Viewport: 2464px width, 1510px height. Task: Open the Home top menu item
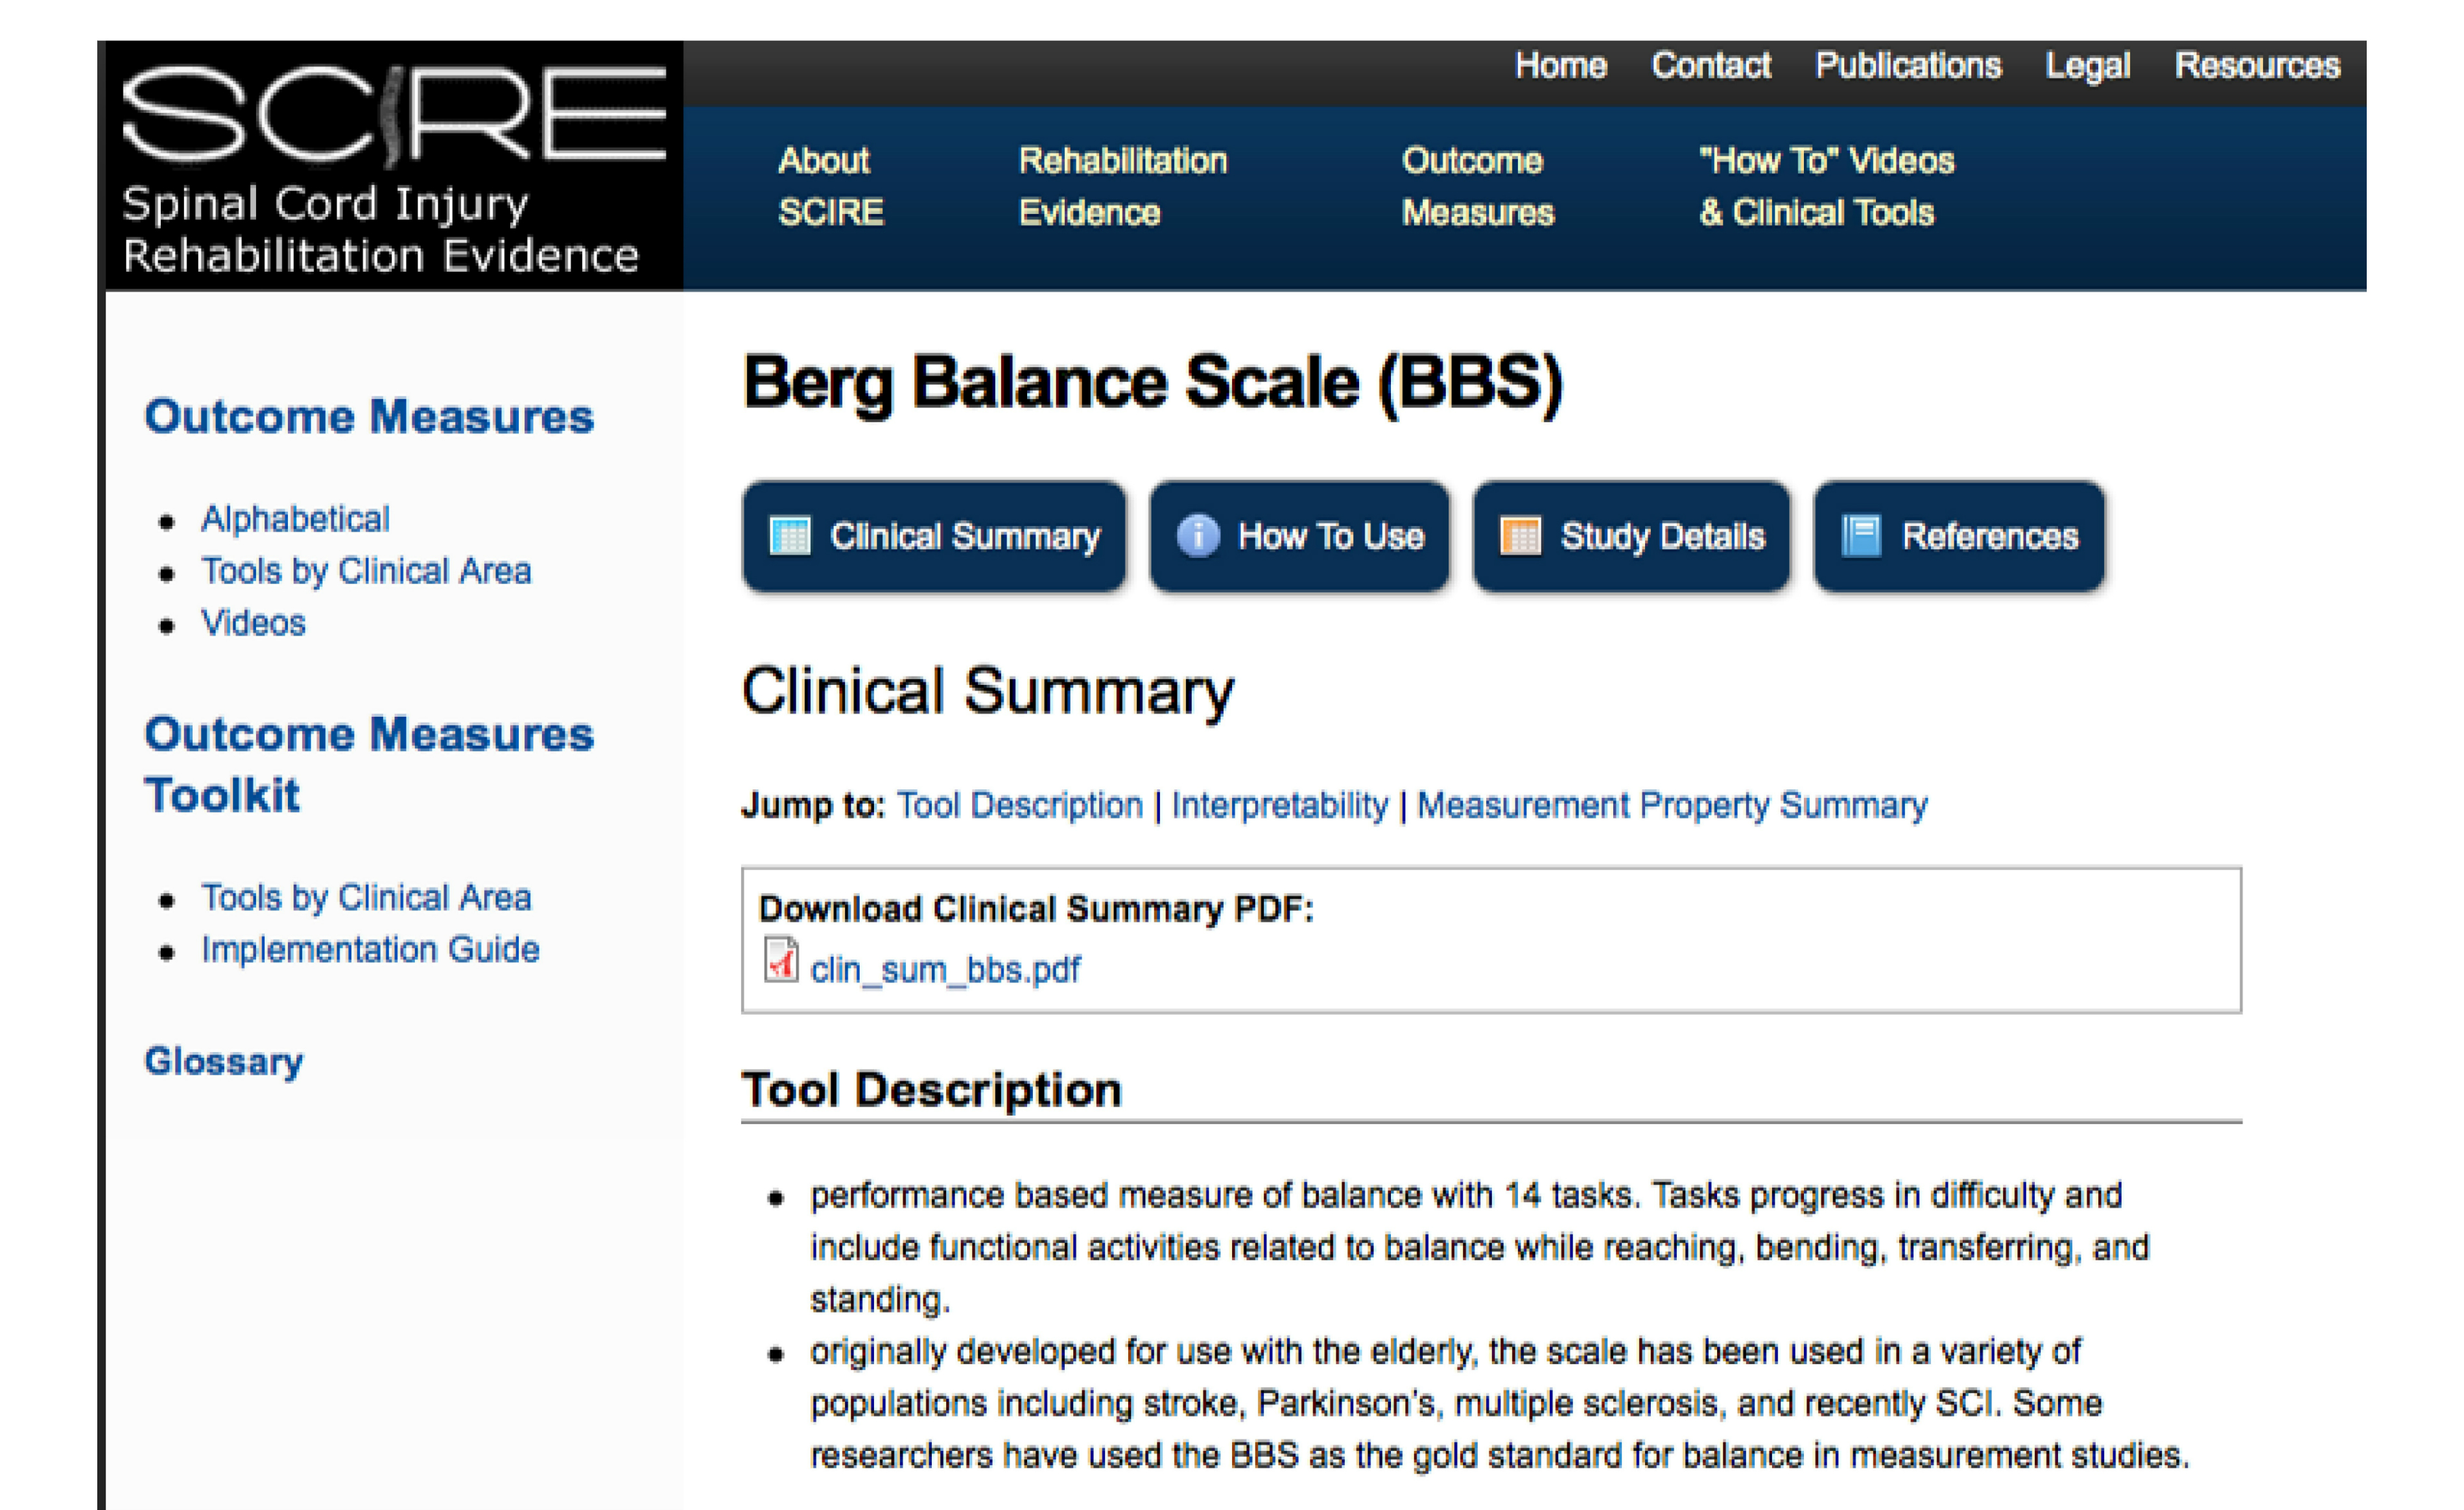tap(1560, 66)
